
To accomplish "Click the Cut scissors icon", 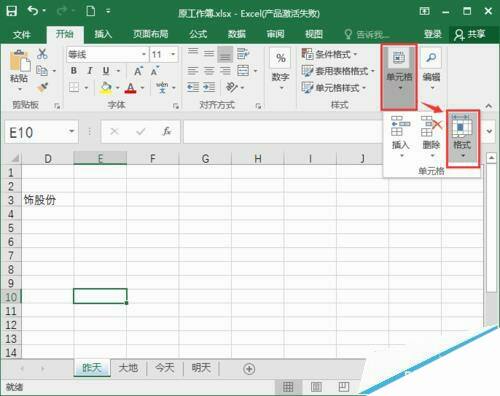I will tap(42, 54).
